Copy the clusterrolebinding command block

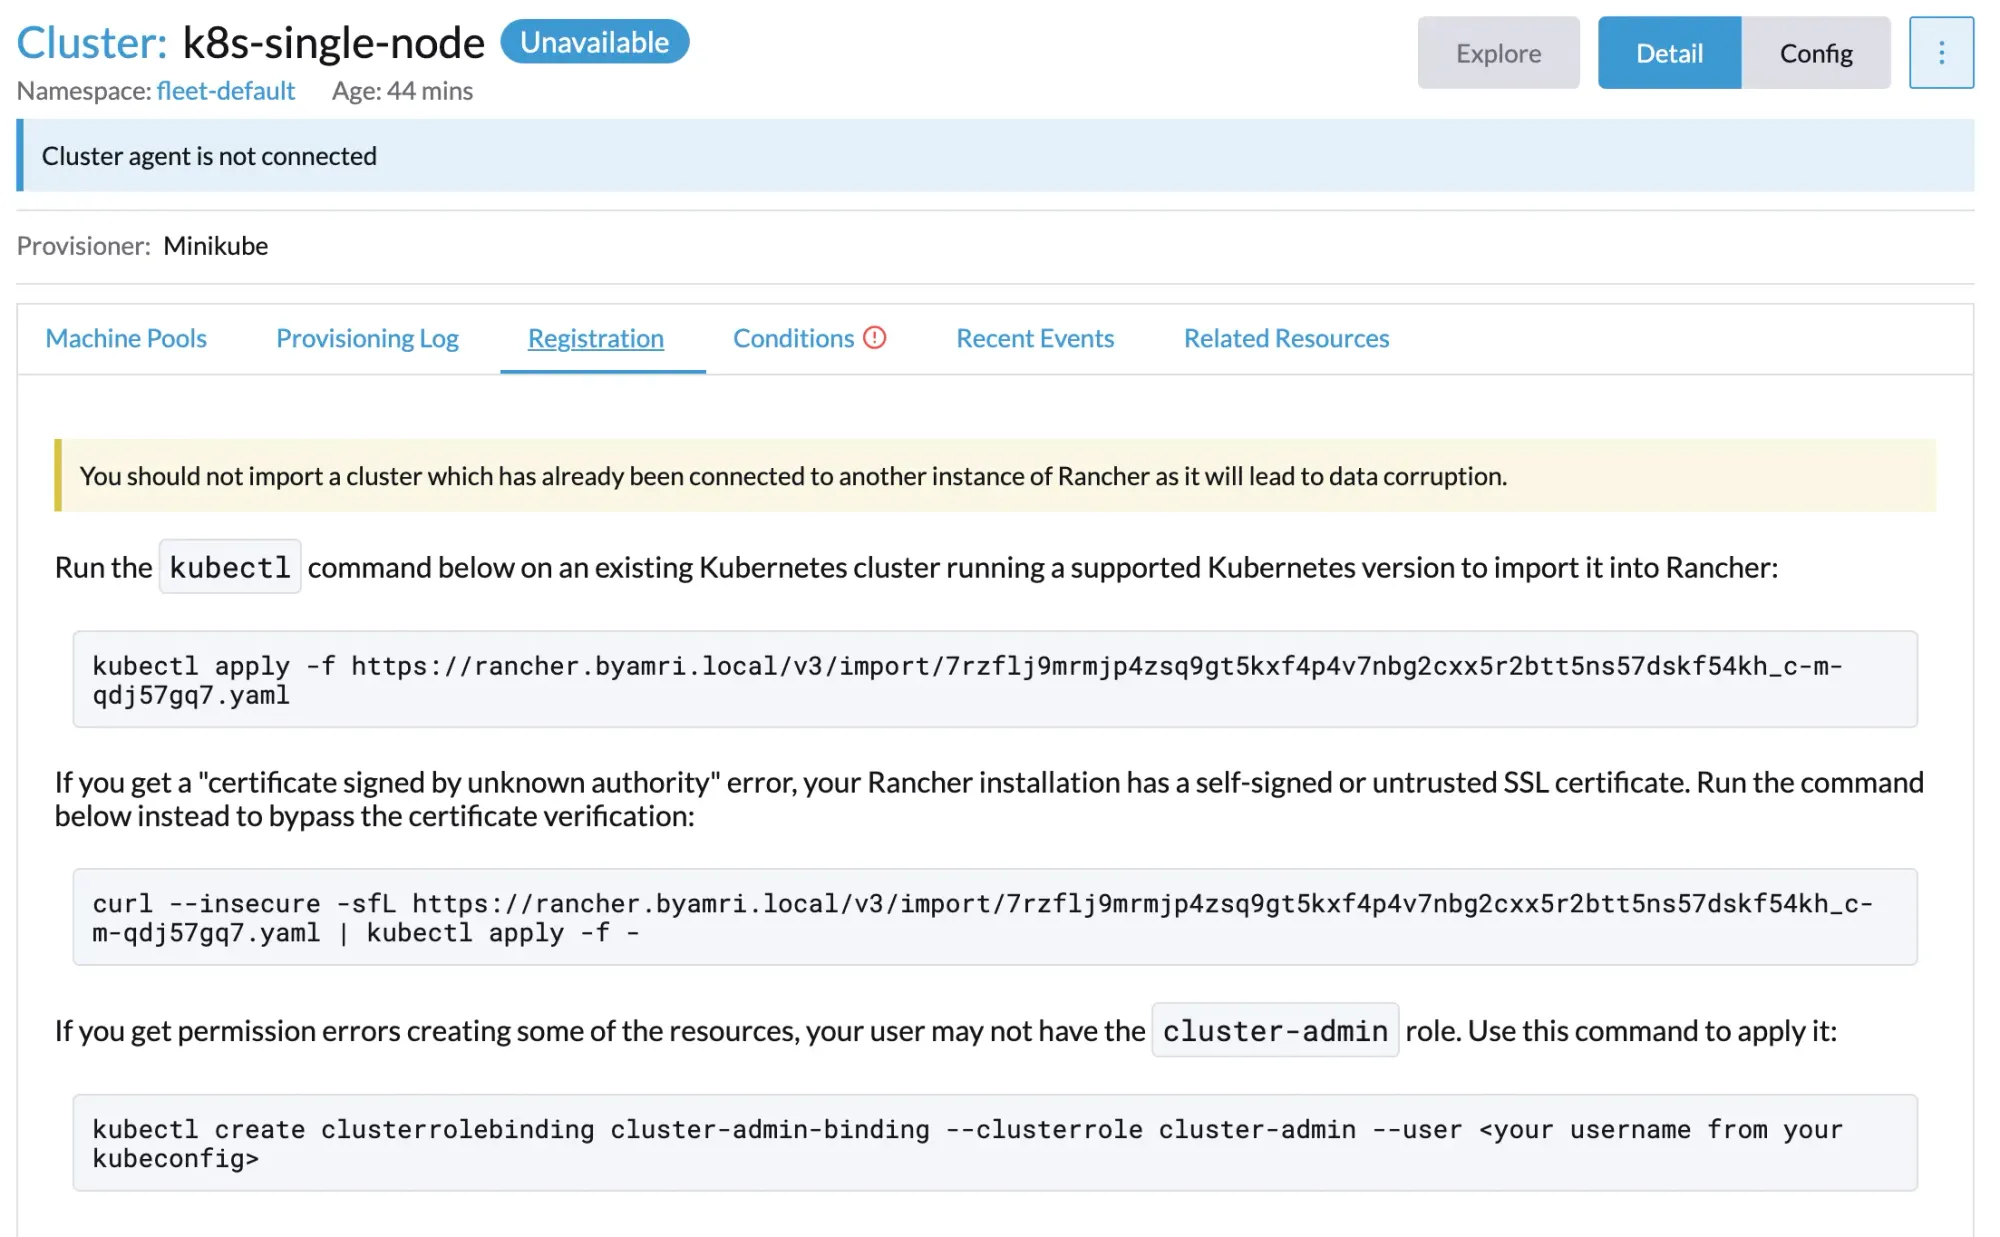pyautogui.click(x=994, y=1143)
